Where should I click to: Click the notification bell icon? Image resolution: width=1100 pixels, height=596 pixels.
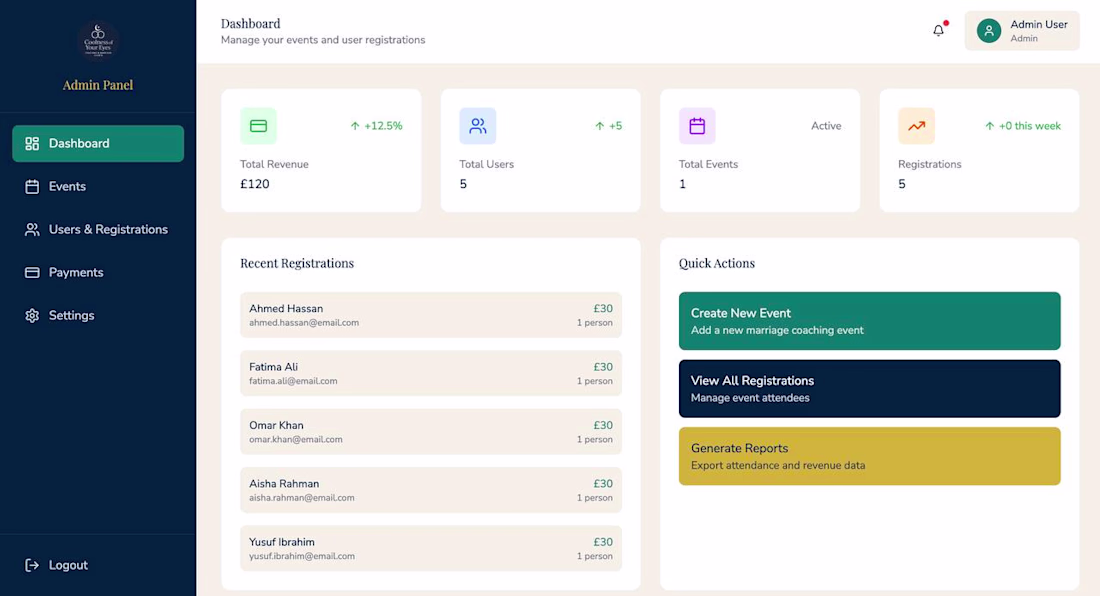tap(938, 31)
